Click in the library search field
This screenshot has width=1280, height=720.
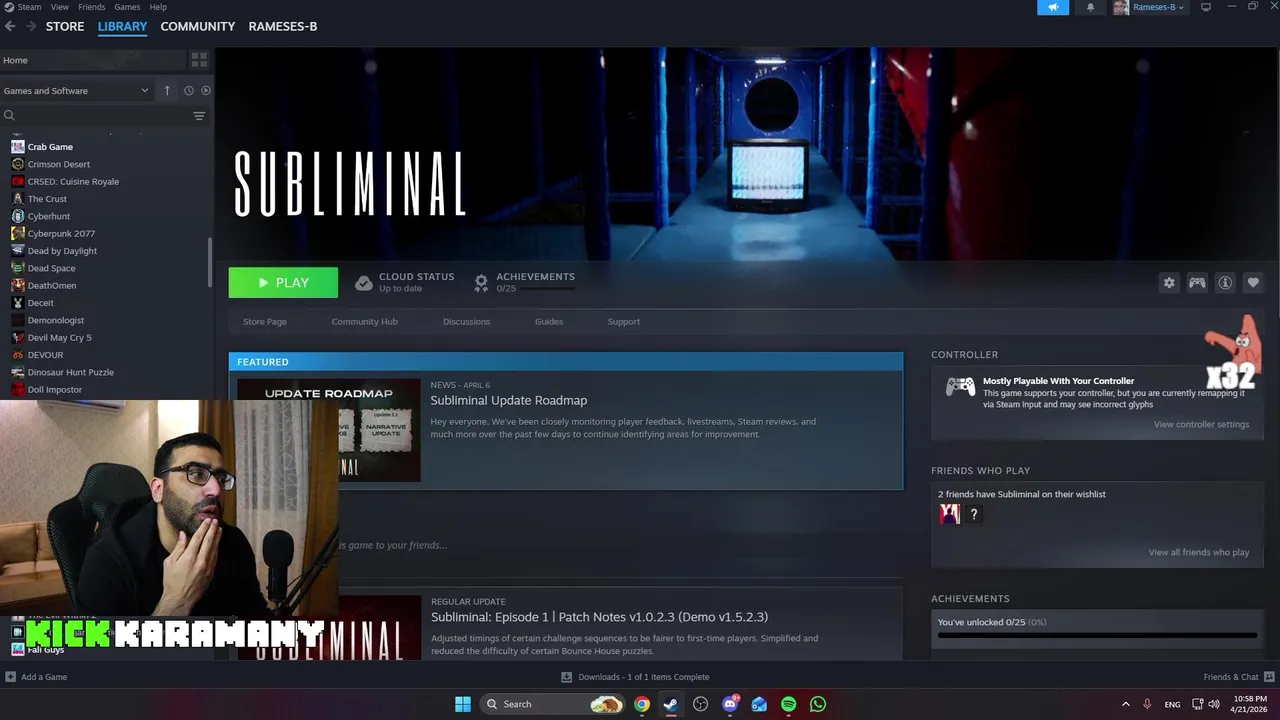coord(95,116)
